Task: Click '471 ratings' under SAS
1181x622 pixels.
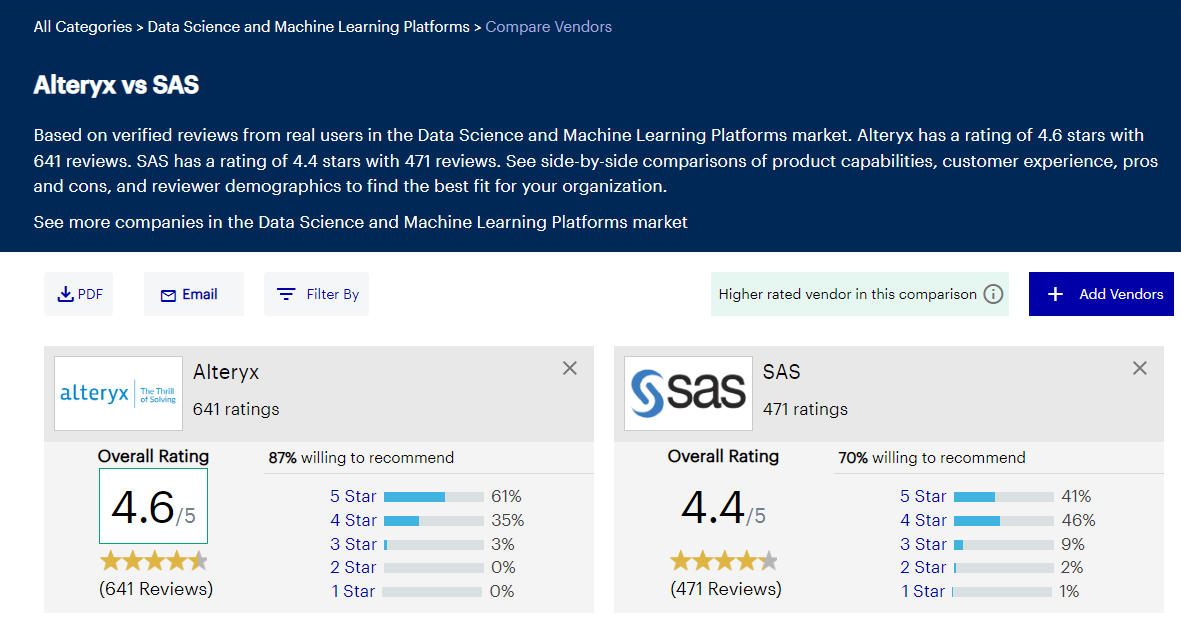Action: (x=805, y=410)
